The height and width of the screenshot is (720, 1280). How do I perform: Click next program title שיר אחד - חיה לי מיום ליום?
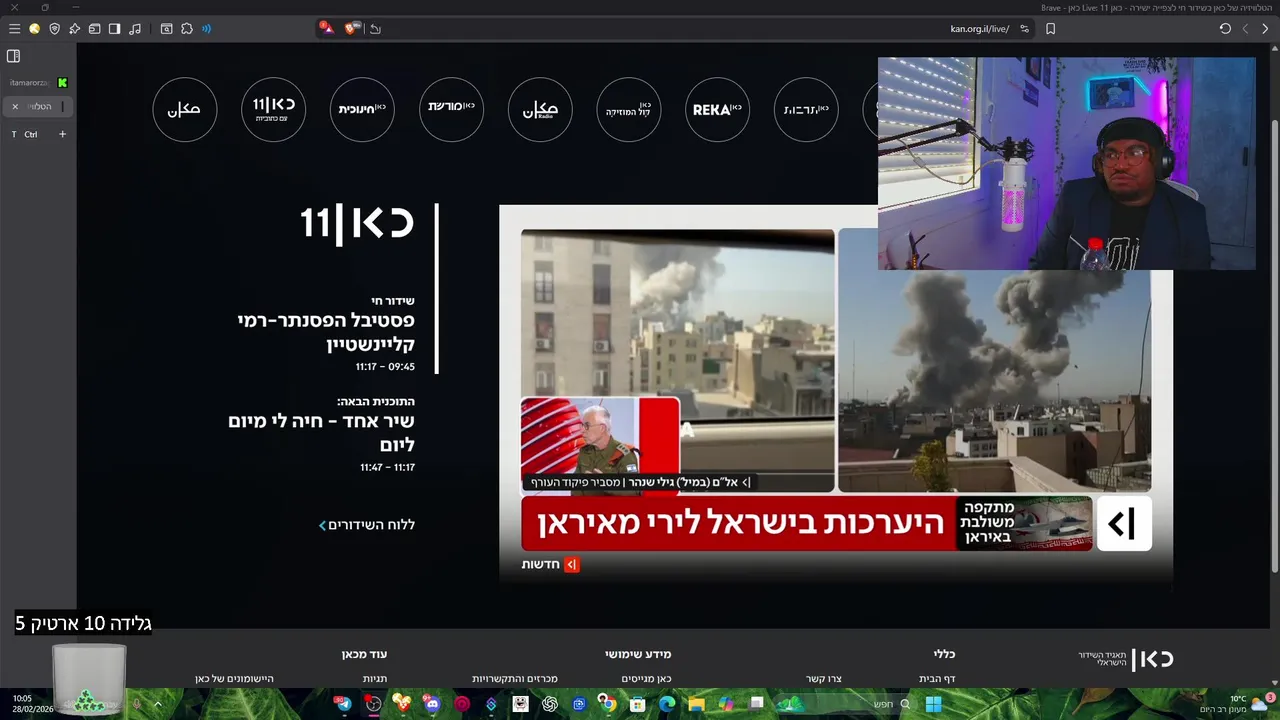click(321, 432)
